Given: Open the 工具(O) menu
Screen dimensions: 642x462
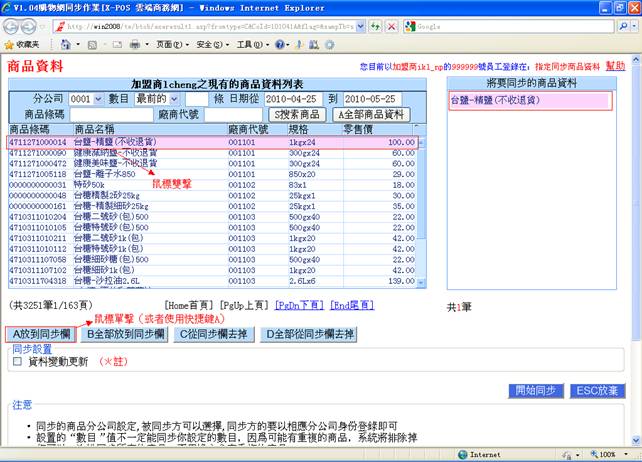Looking at the screenshot, I should 248,45.
